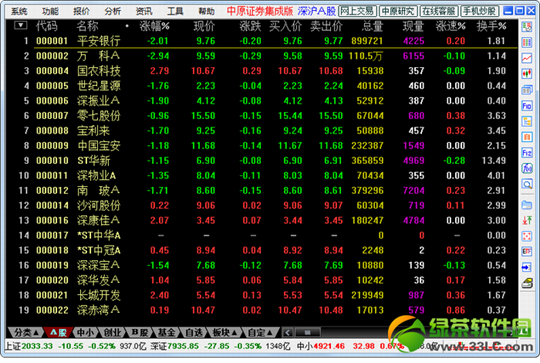540x363 pixels.
Task: Open the candlestick K-line chart sidebar icon
Action: 527,74
